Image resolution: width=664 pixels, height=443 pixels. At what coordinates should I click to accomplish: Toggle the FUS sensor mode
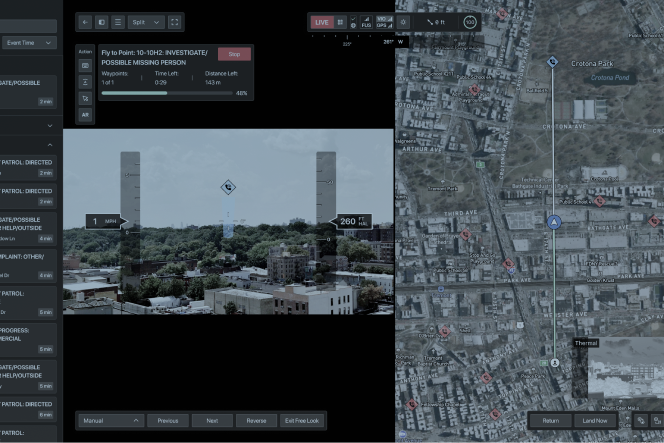click(x=366, y=21)
